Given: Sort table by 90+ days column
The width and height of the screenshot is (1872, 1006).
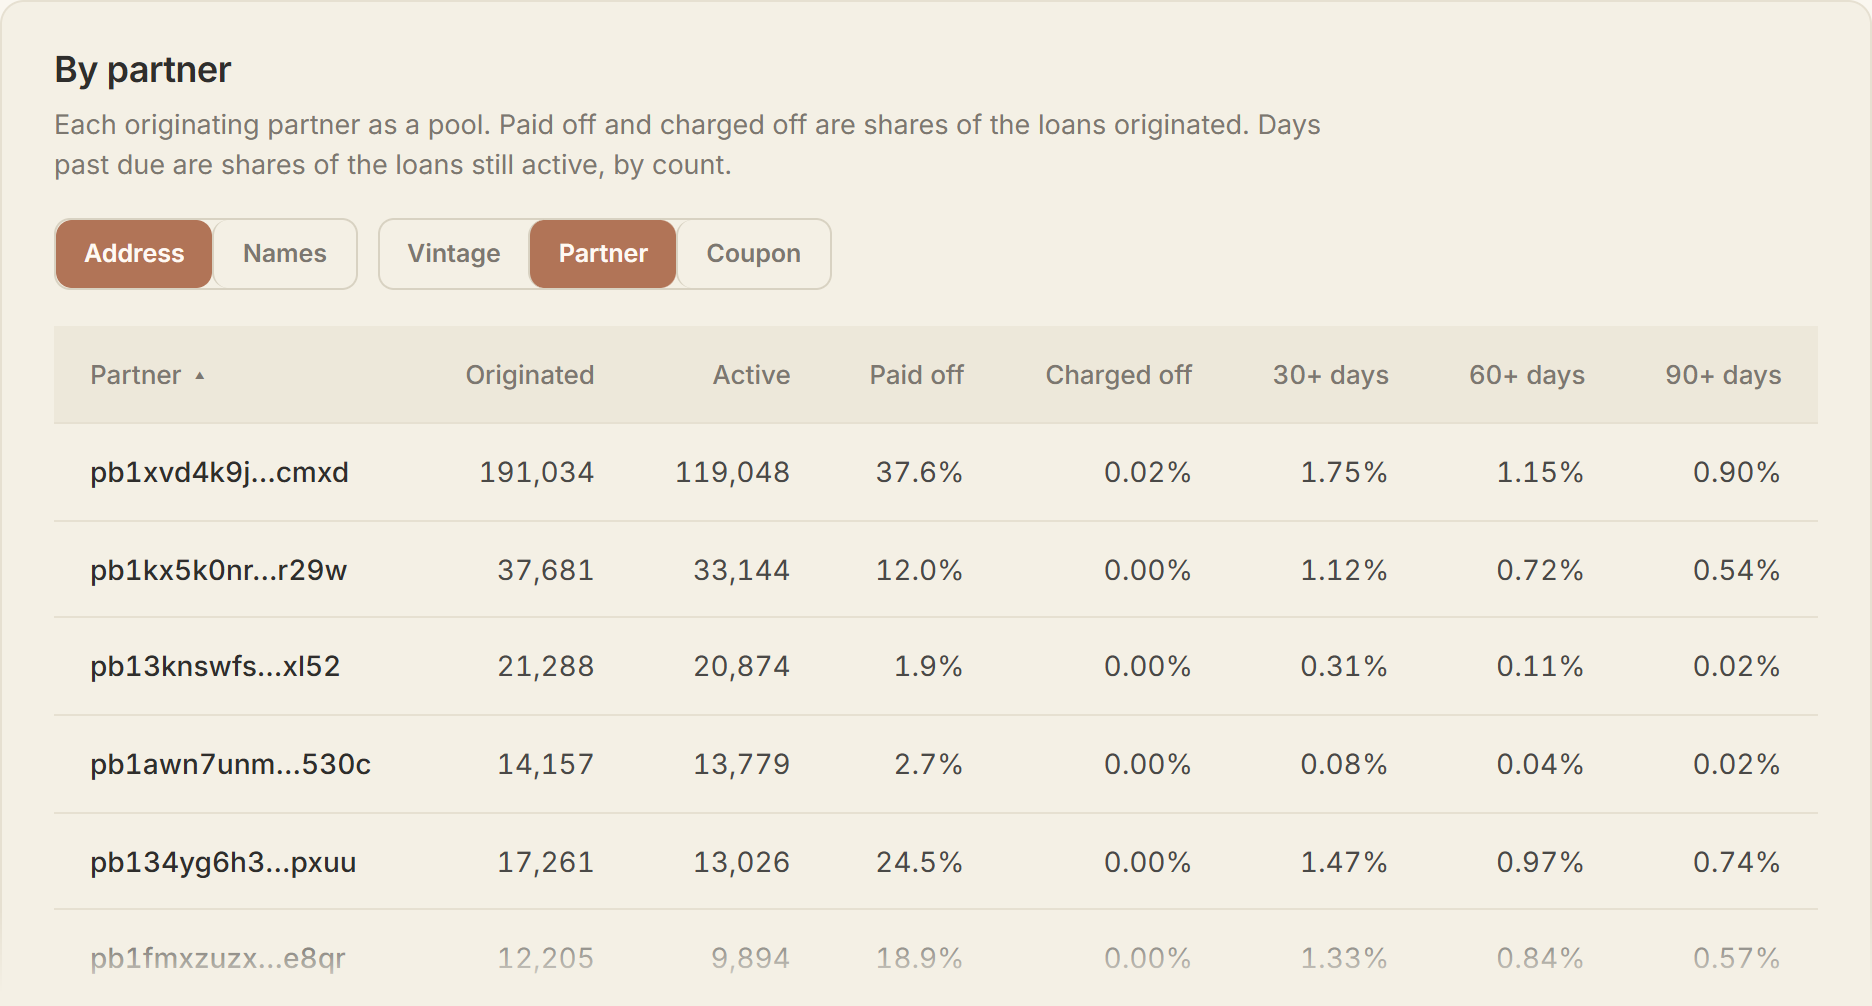Looking at the screenshot, I should [1723, 375].
